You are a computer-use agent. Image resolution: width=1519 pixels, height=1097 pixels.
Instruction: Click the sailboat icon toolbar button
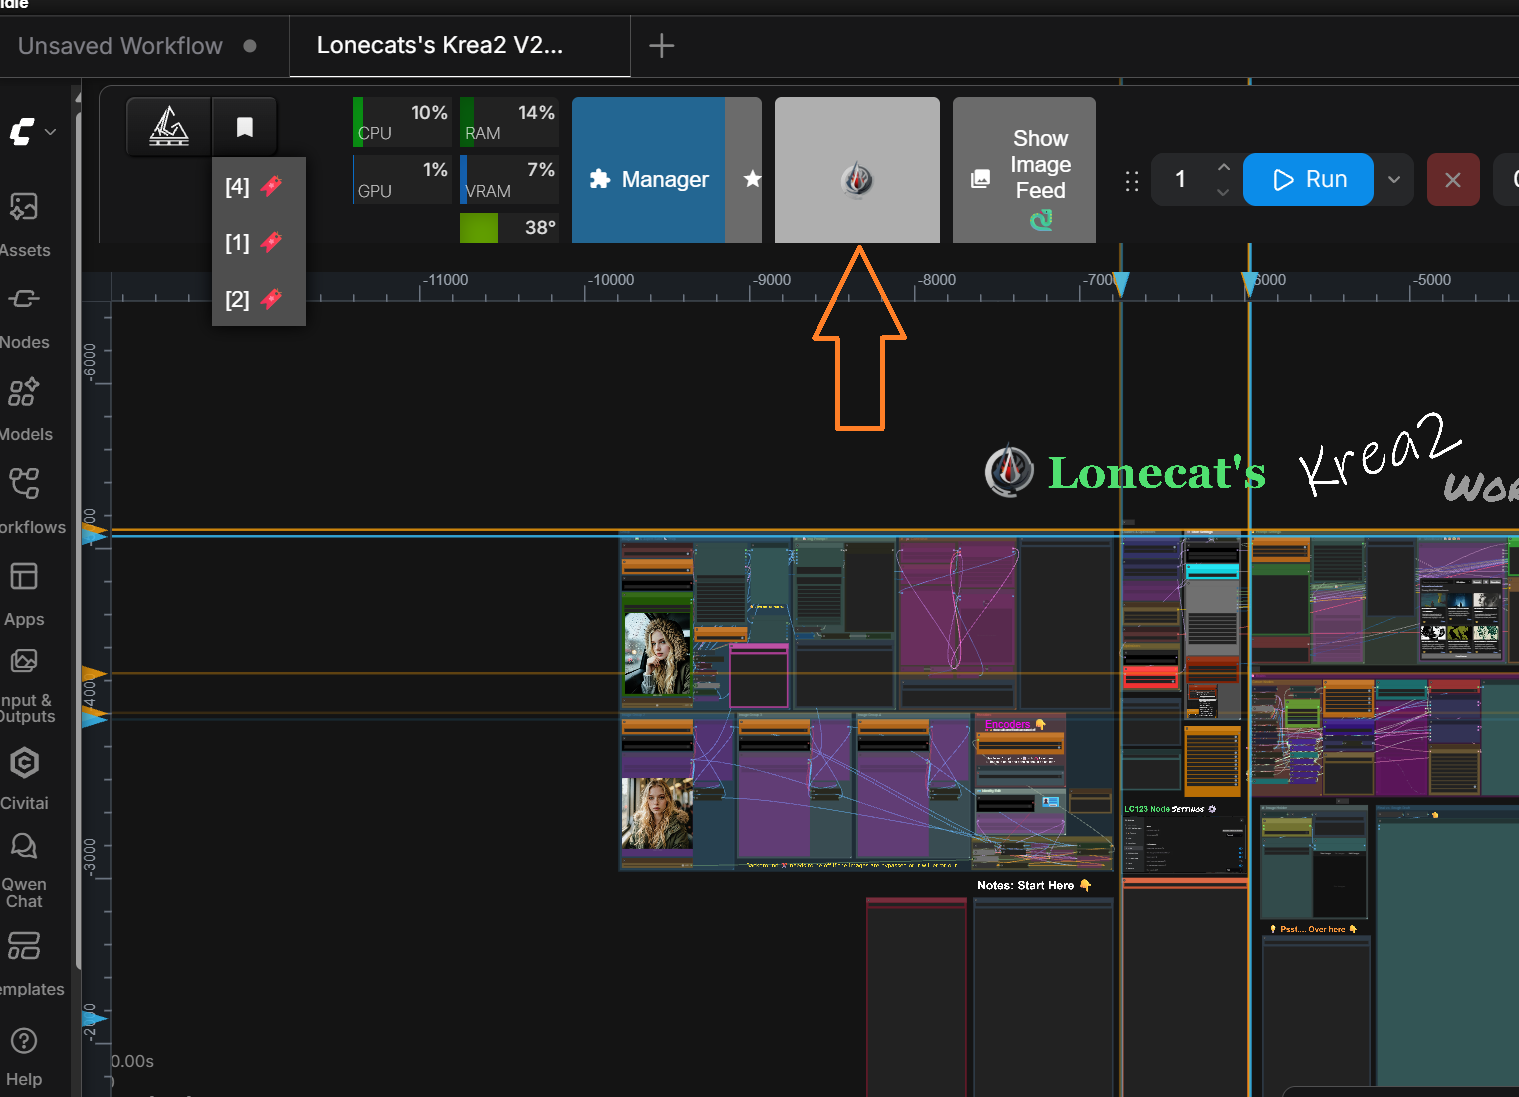(169, 127)
